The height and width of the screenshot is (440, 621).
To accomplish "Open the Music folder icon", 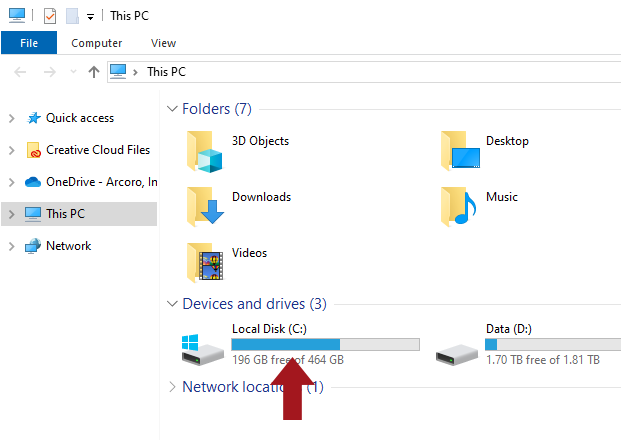I will 458,206.
